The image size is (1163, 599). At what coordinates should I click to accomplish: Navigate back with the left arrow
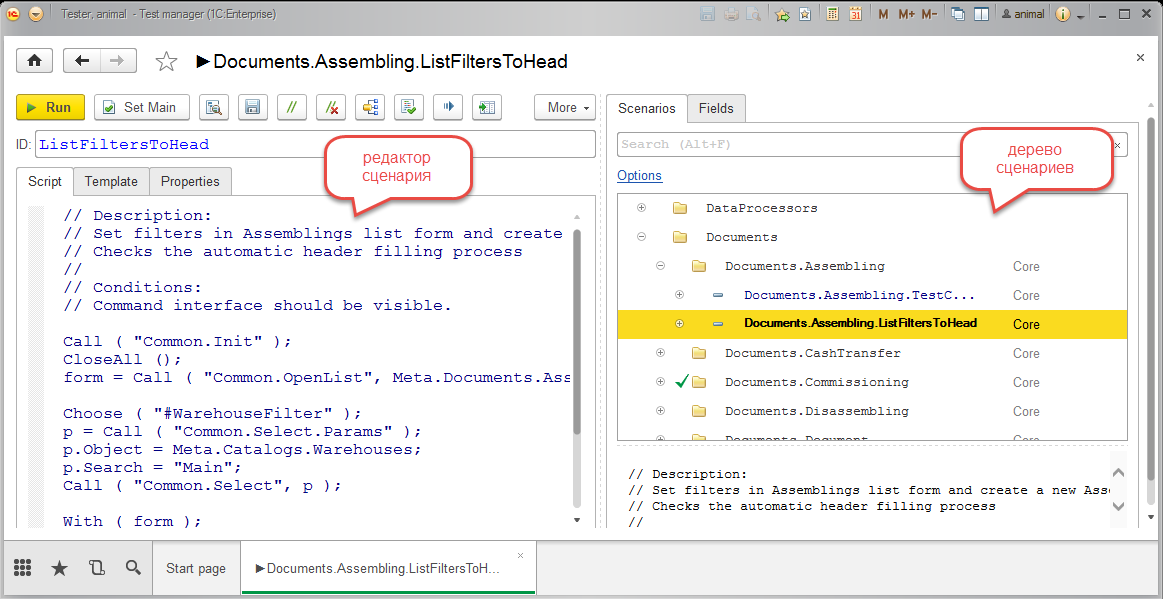click(x=82, y=61)
